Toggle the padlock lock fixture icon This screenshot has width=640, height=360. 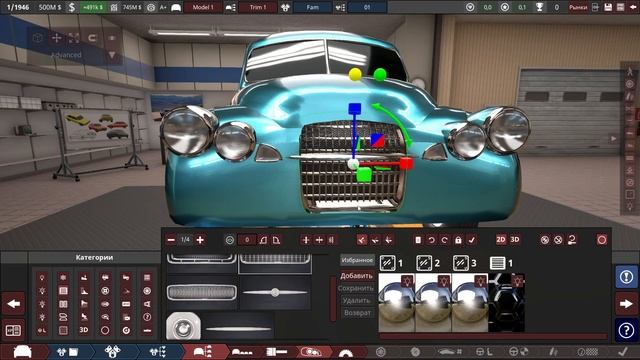click(x=458, y=240)
